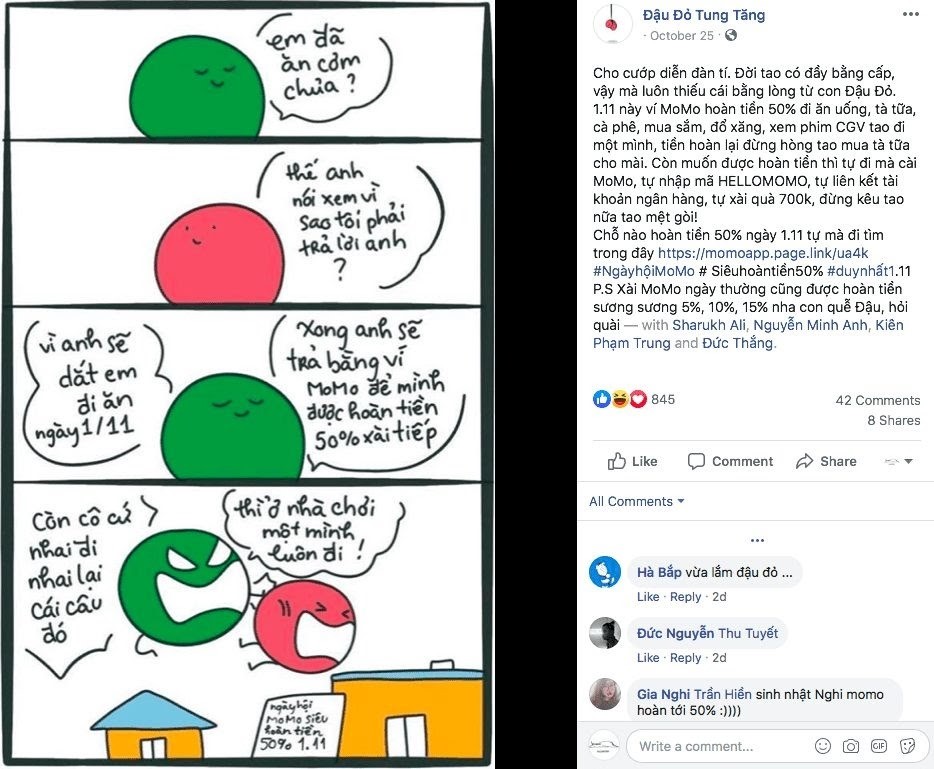Open the post options three-dot menu
Image resolution: width=934 pixels, height=769 pixels.
pos(910,14)
